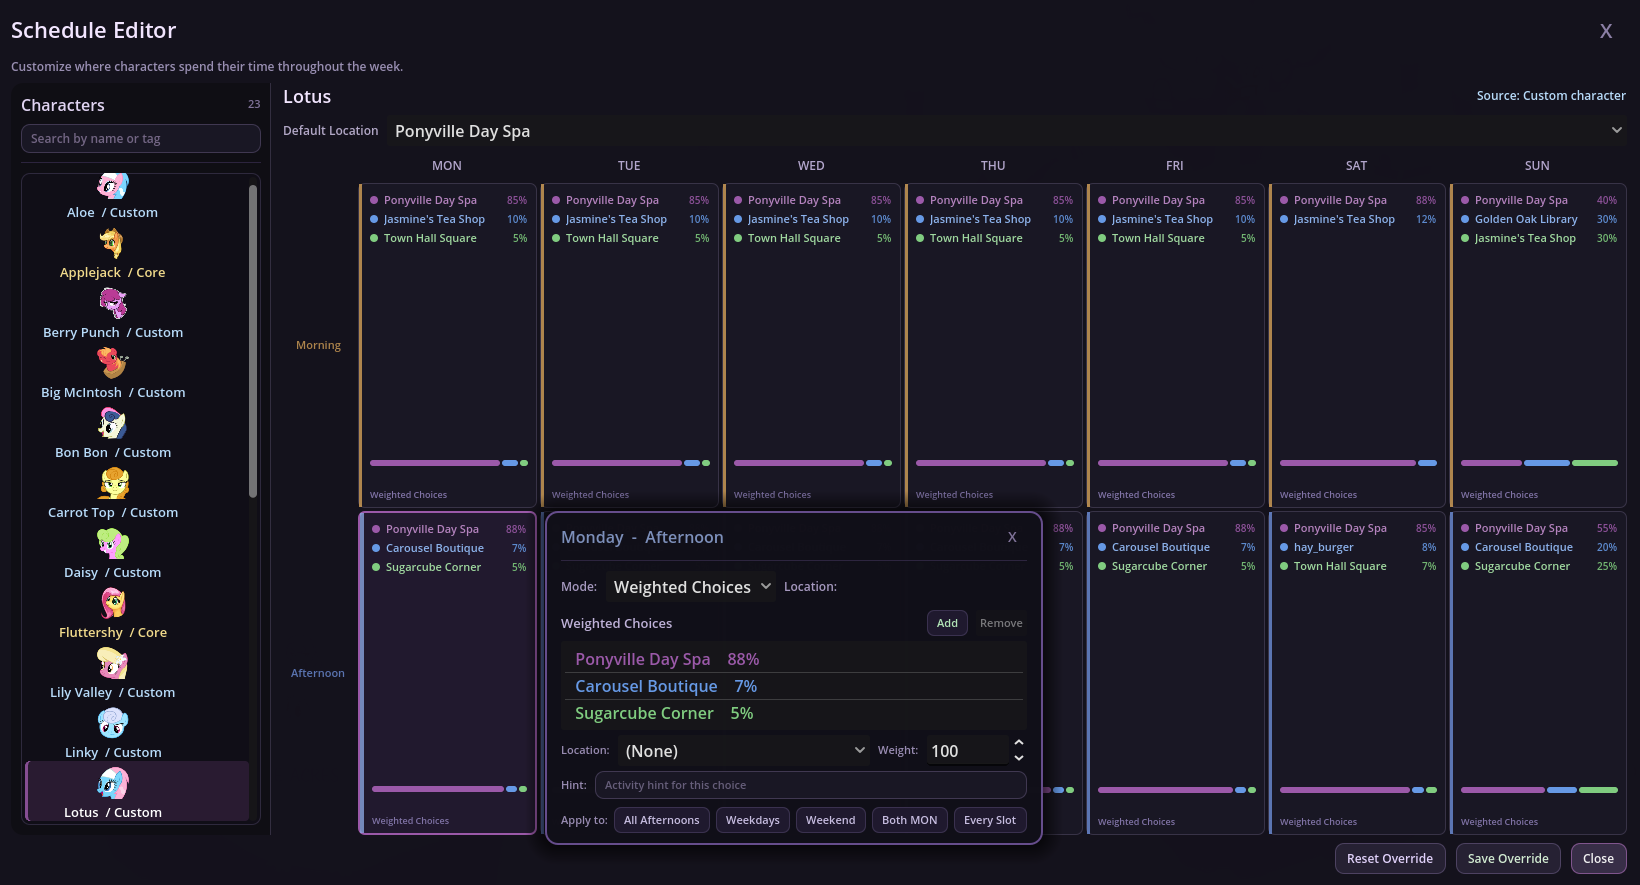The height and width of the screenshot is (885, 1640).
Task: Select Lotus's pony avatar icon
Action: (x=113, y=783)
